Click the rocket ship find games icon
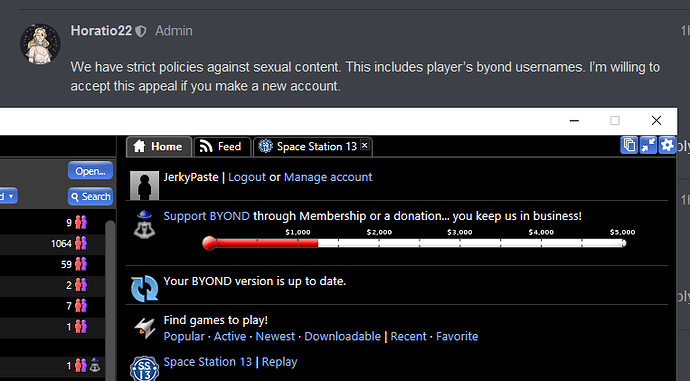This screenshot has width=690, height=381. [x=144, y=328]
